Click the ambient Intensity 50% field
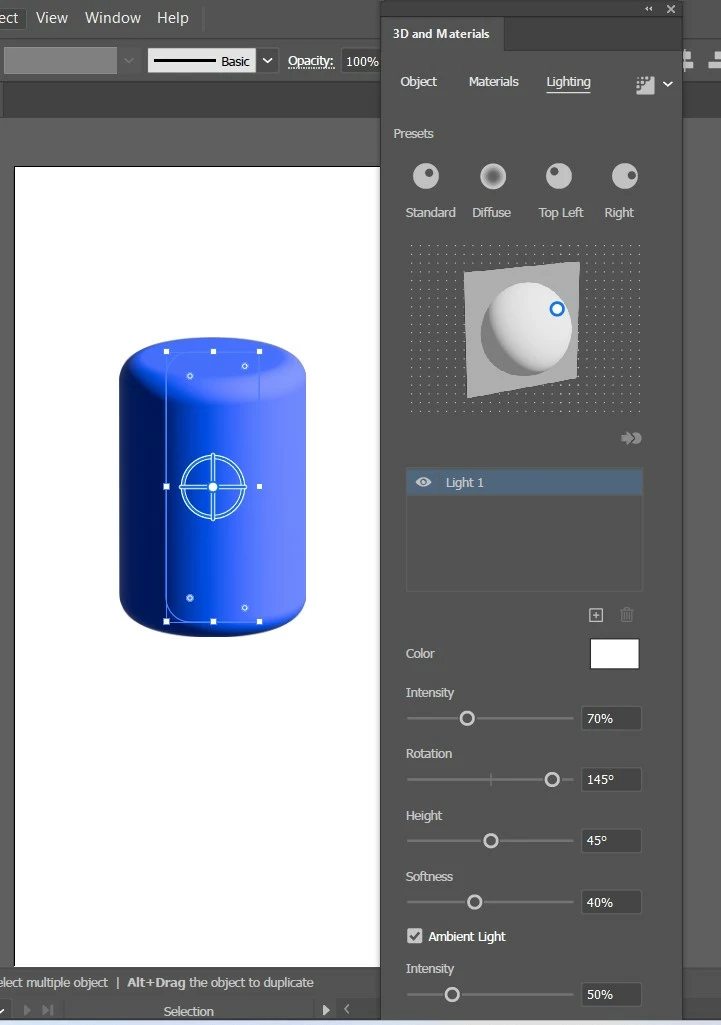721x1025 pixels. 611,994
